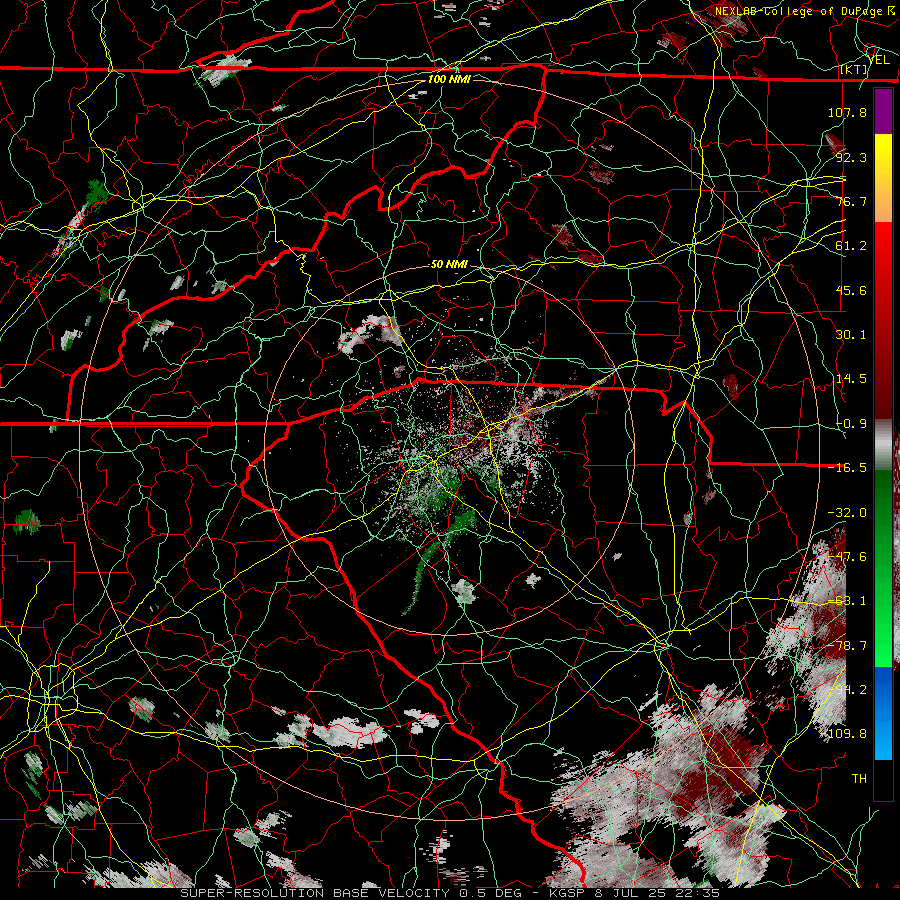Select the 30.1 velocity scale value
900x900 pixels.
pos(851,335)
